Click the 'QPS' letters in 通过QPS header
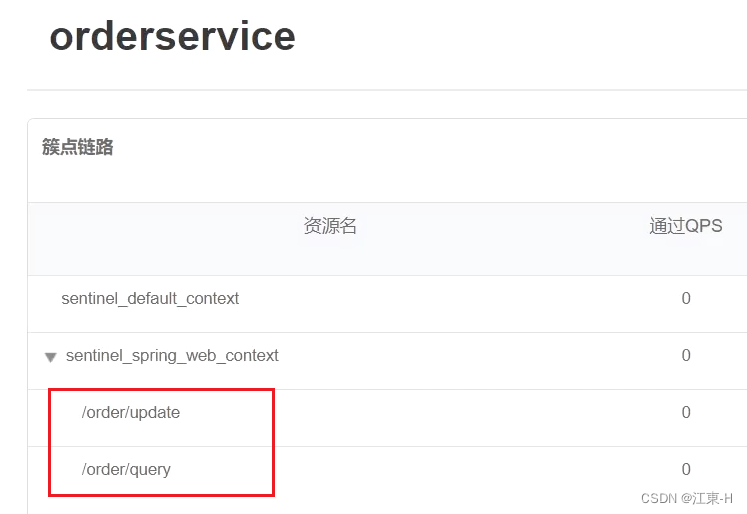This screenshot has width=747, height=514. pyautogui.click(x=704, y=226)
